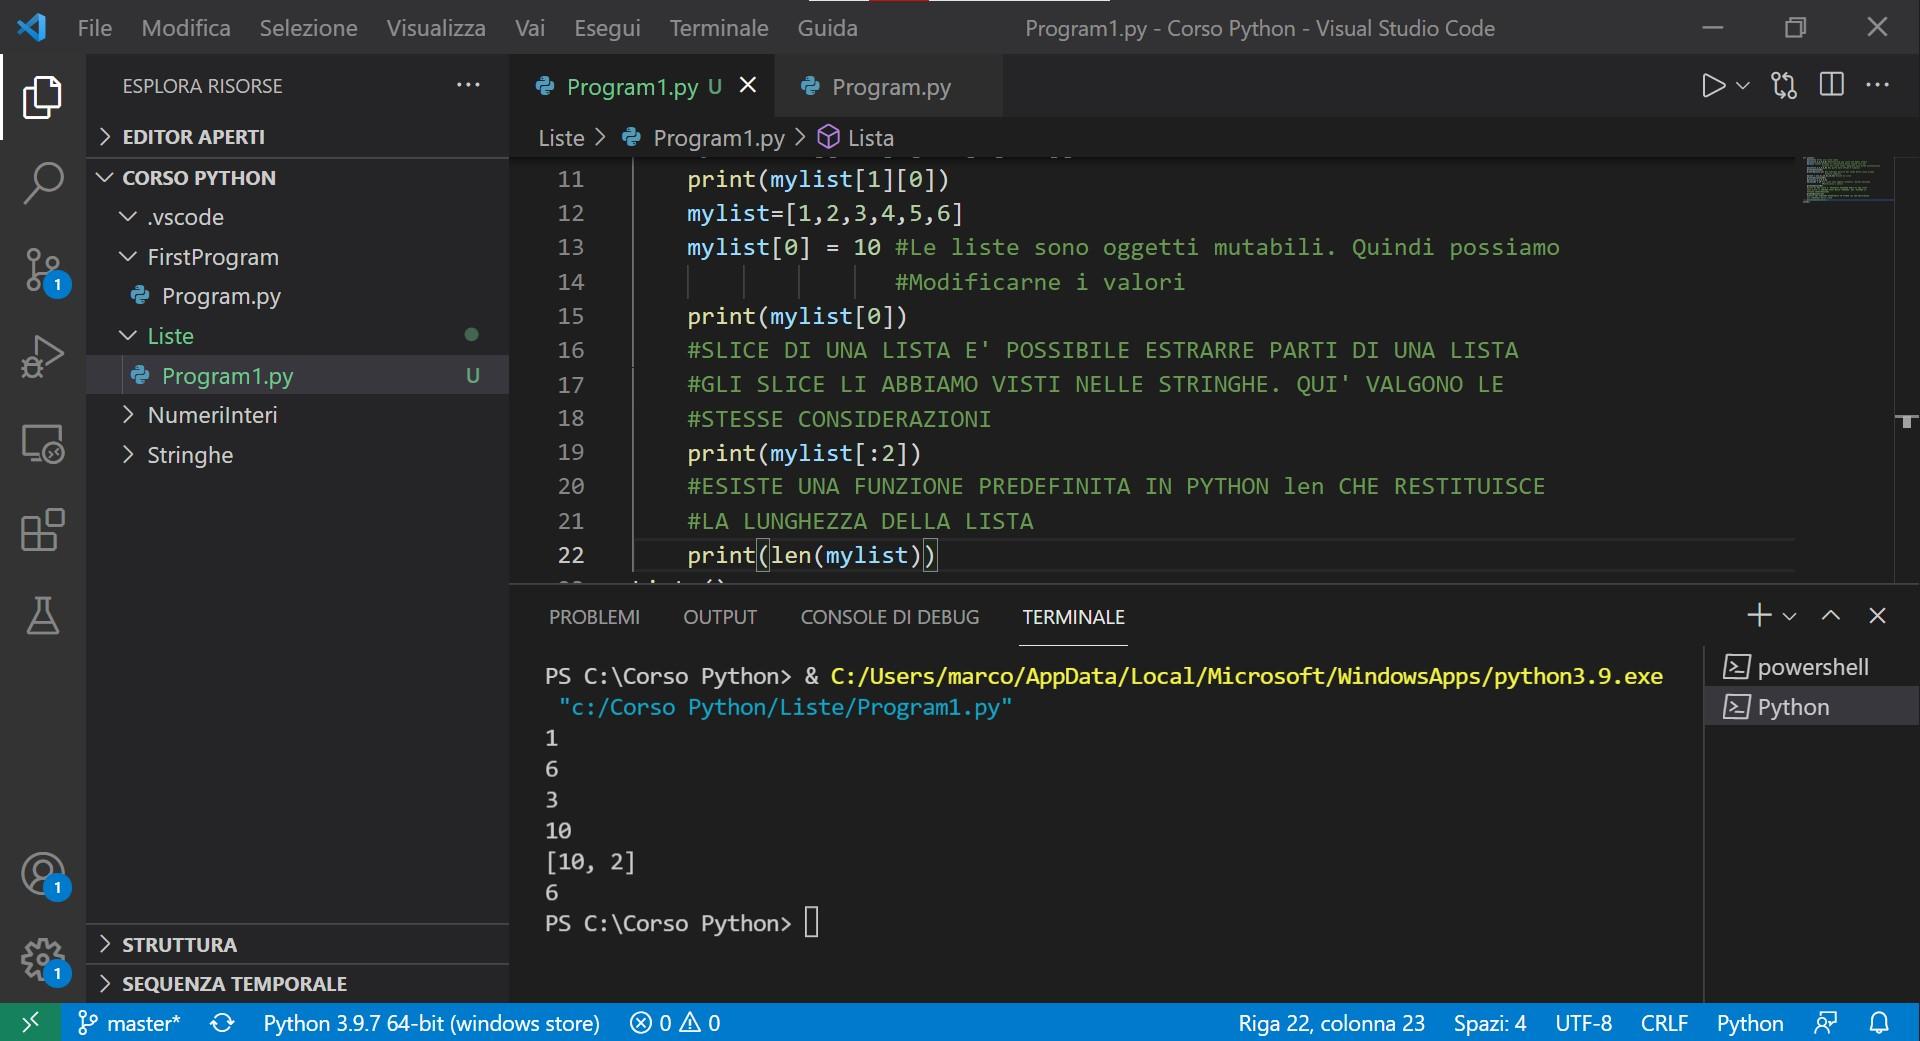Collapse the FirstProgram folder

pyautogui.click(x=298, y=257)
